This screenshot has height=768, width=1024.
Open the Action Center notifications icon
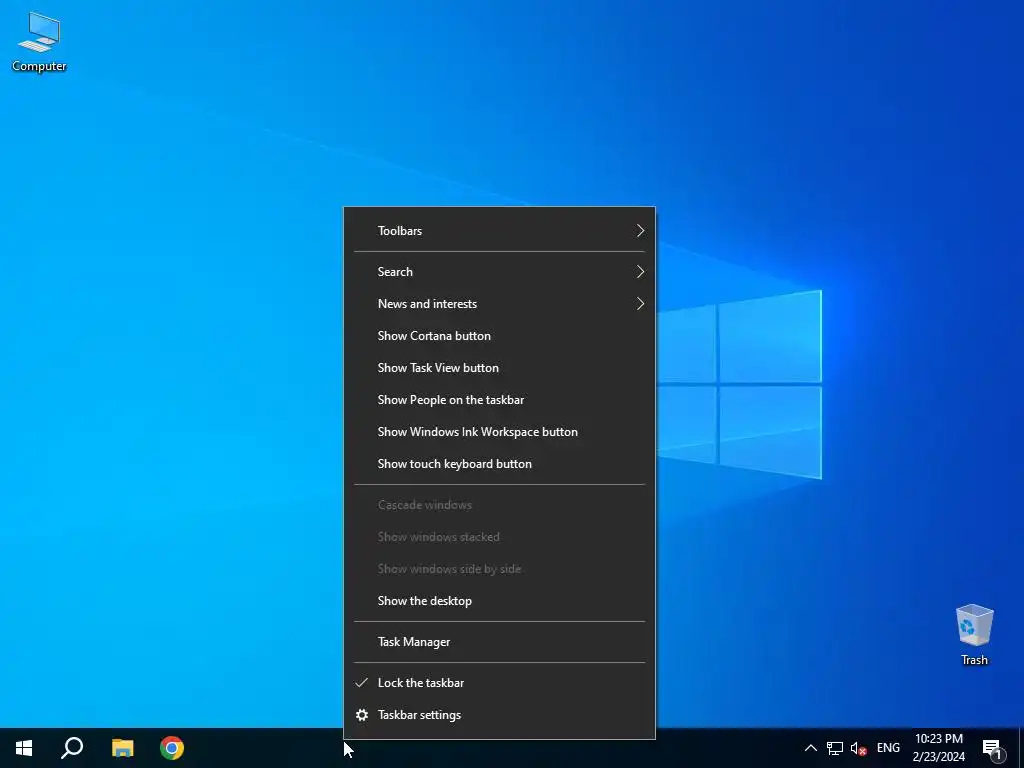point(993,748)
